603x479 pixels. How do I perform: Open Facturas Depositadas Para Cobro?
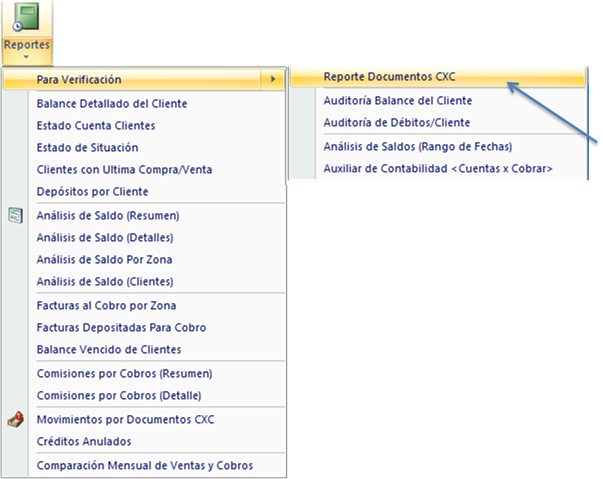pyautogui.click(x=121, y=328)
